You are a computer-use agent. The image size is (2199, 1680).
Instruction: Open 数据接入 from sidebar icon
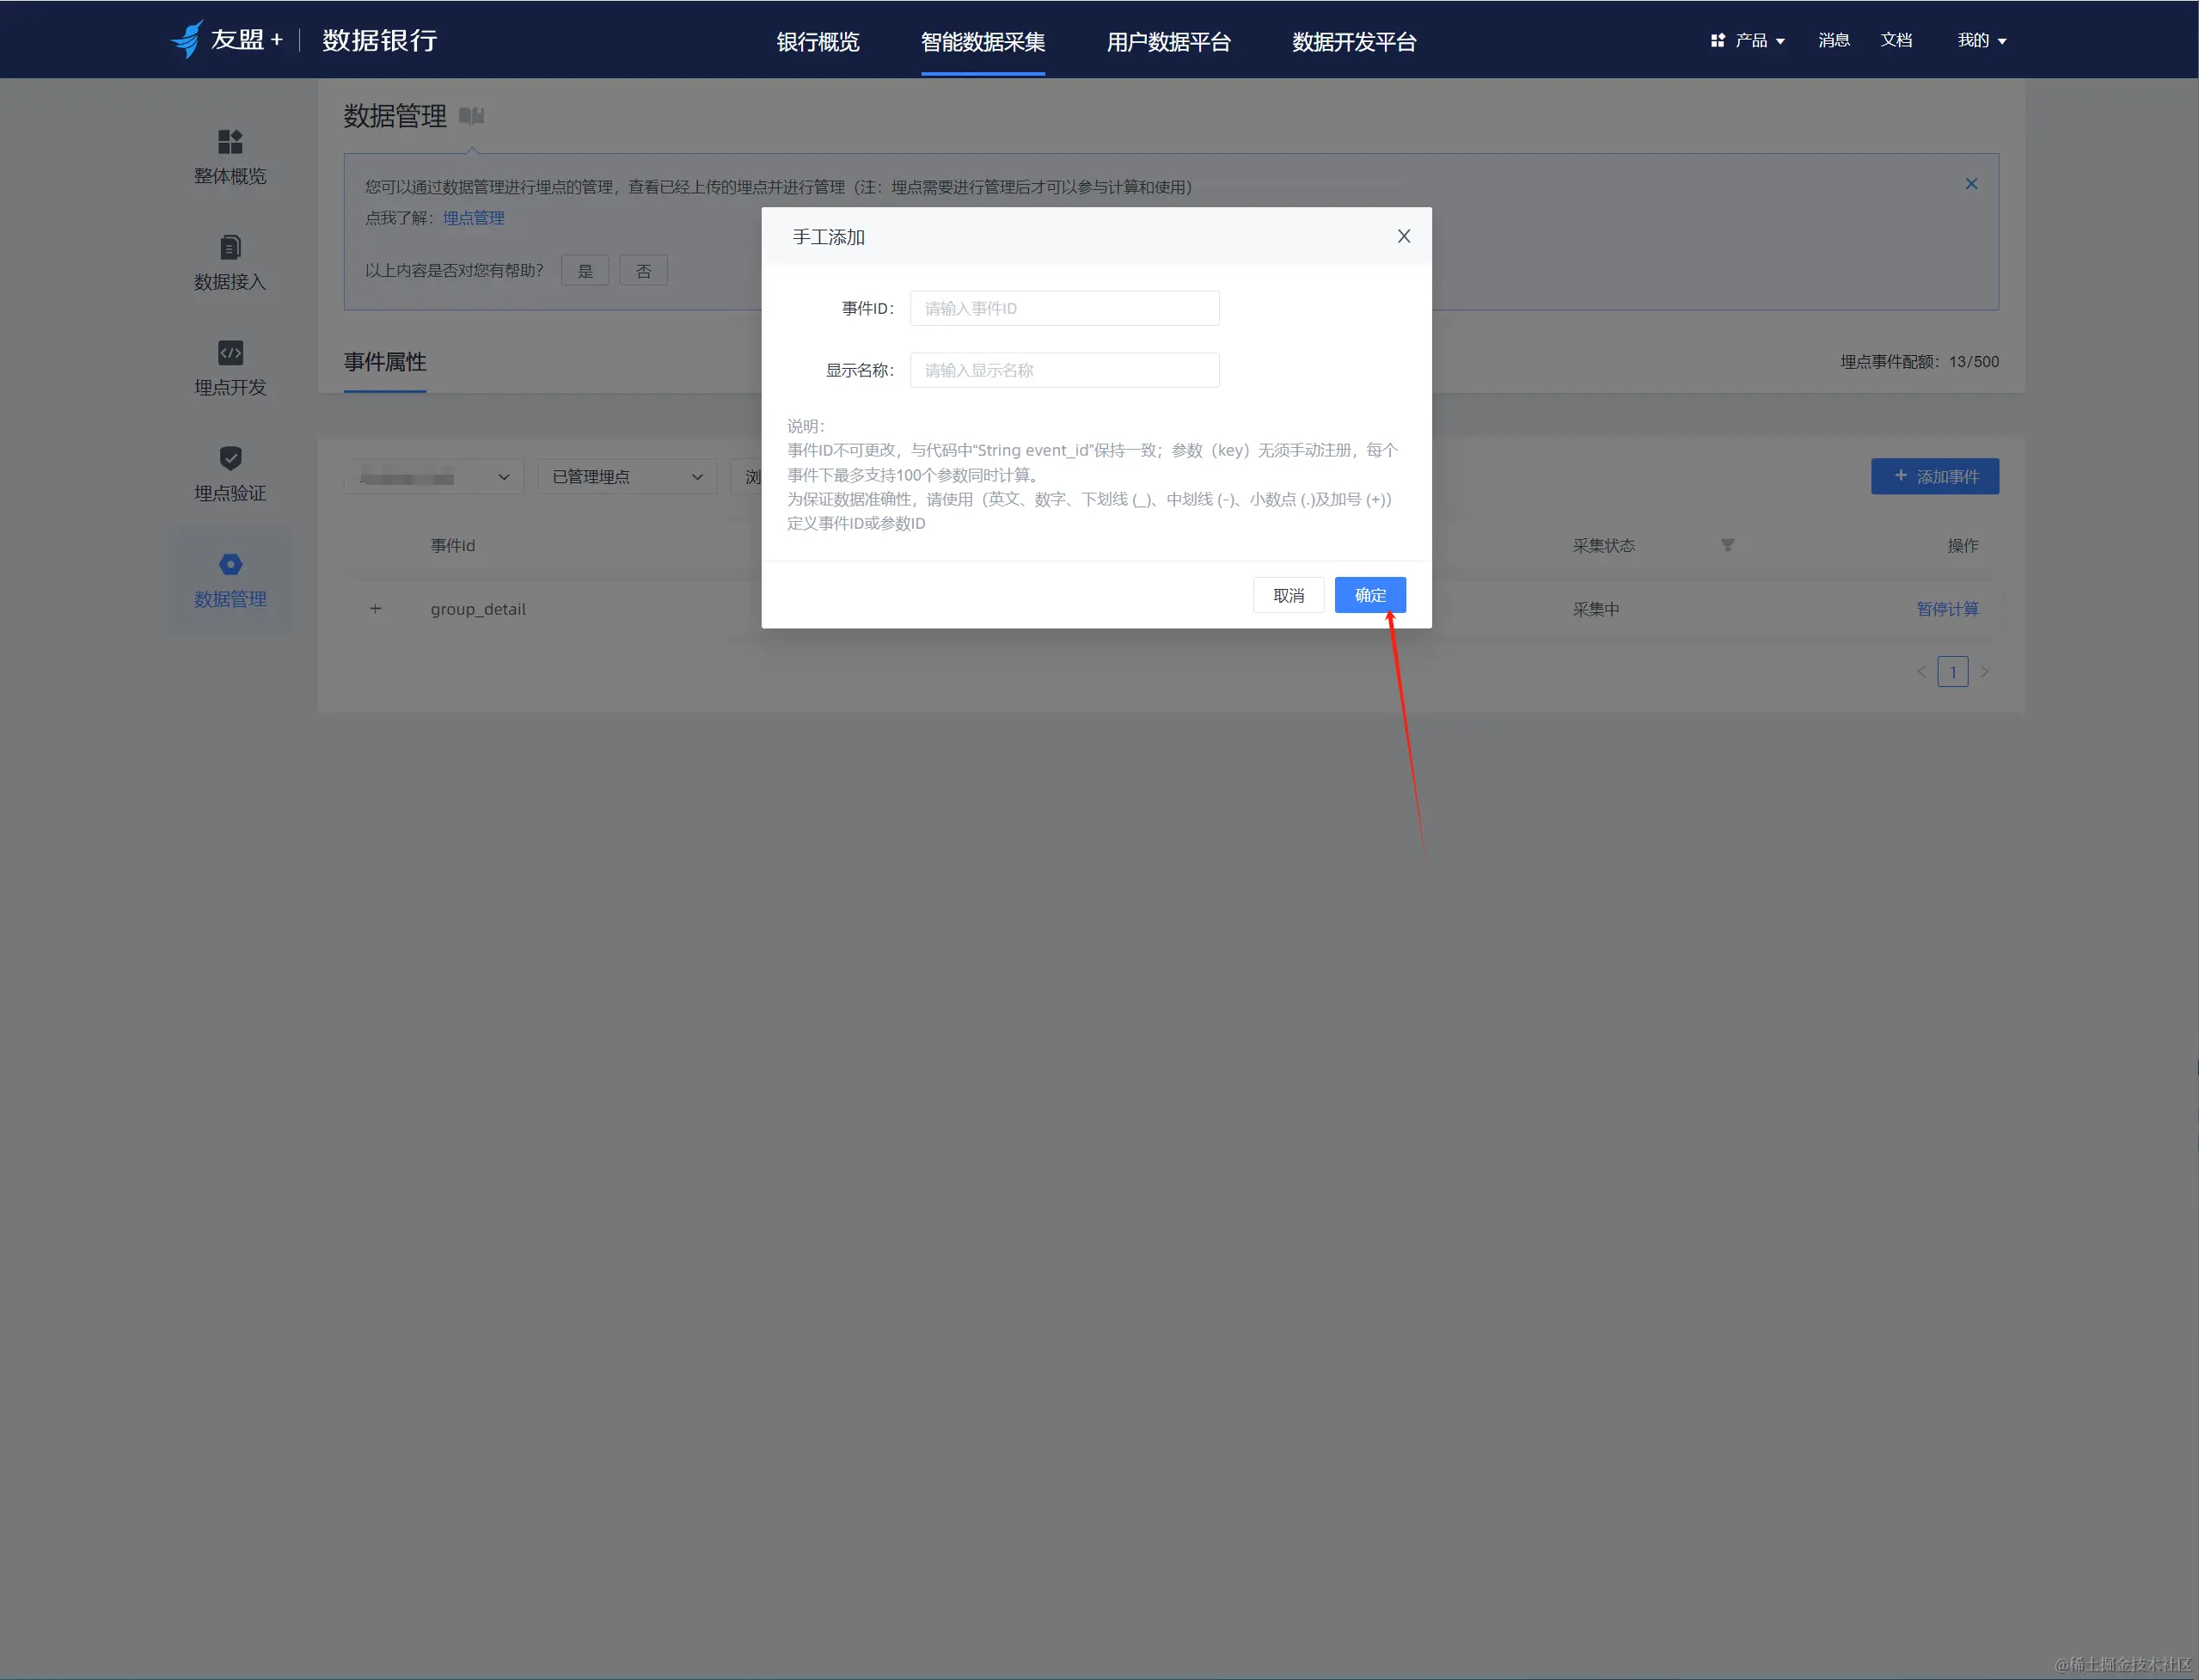tap(230, 247)
